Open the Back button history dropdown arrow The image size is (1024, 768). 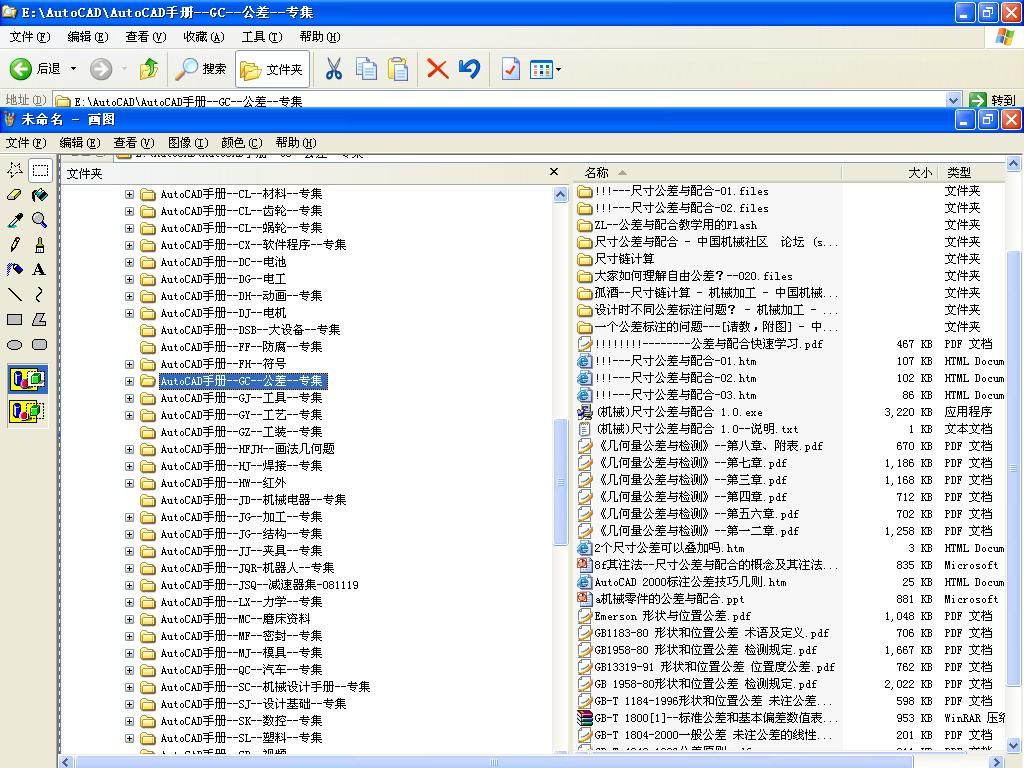(73, 69)
